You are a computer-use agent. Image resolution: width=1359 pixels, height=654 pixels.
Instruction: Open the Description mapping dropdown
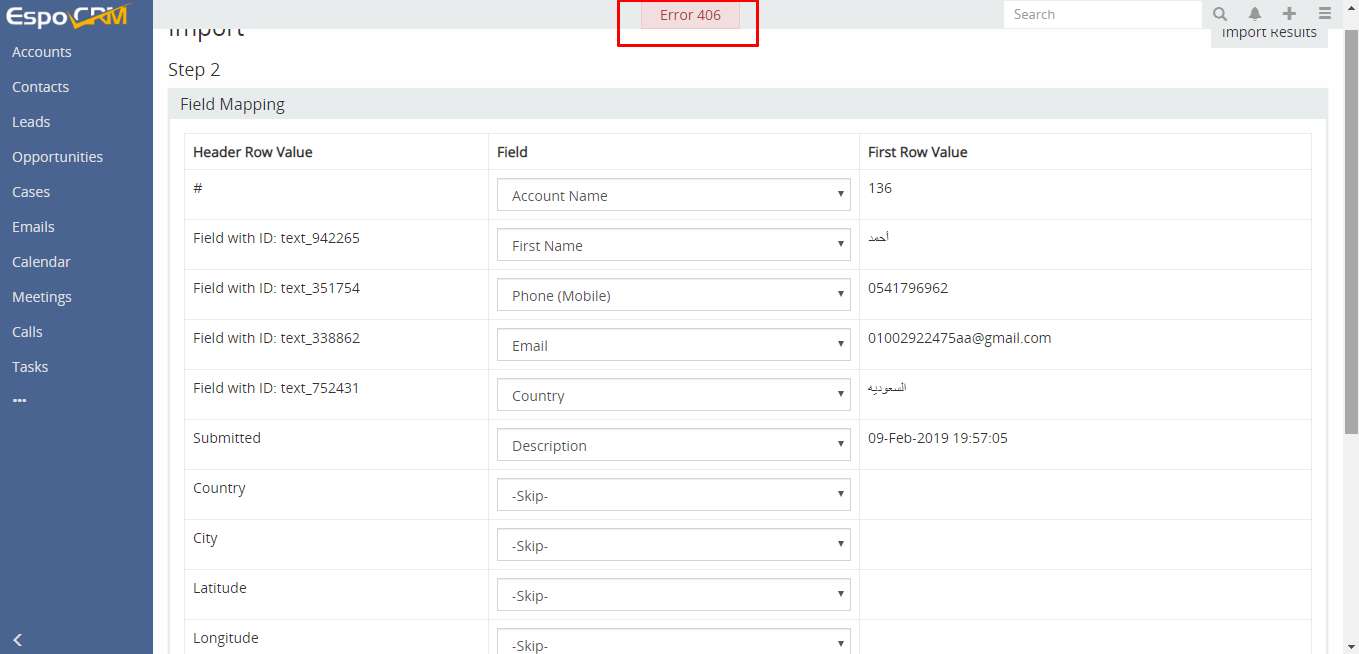click(673, 446)
